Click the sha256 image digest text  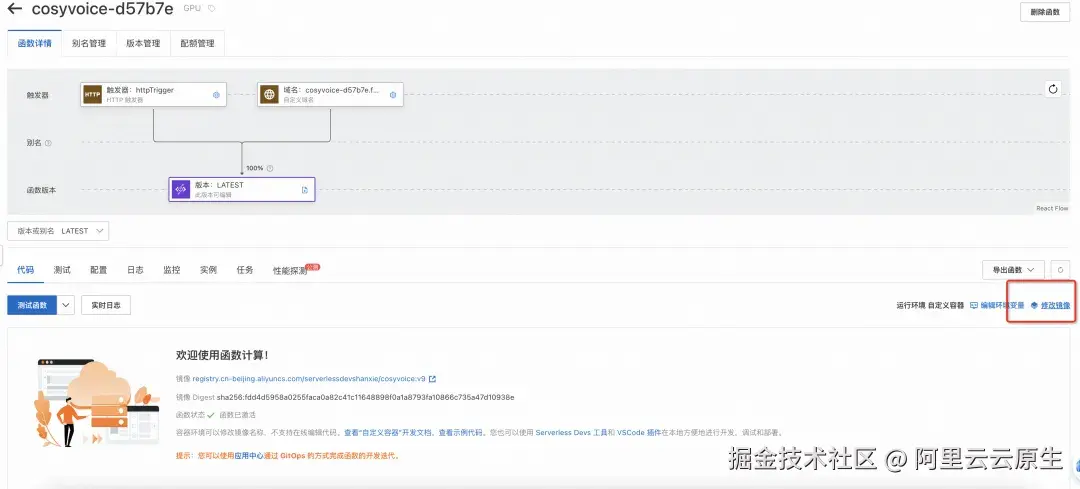coord(365,397)
